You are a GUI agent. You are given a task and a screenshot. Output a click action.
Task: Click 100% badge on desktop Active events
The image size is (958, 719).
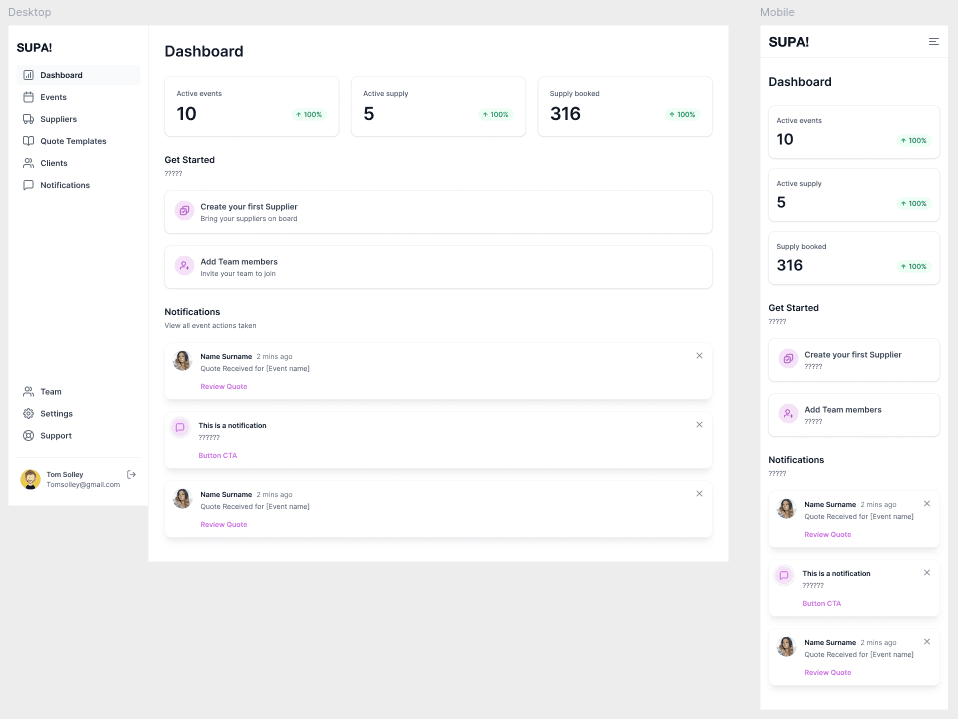tap(309, 114)
